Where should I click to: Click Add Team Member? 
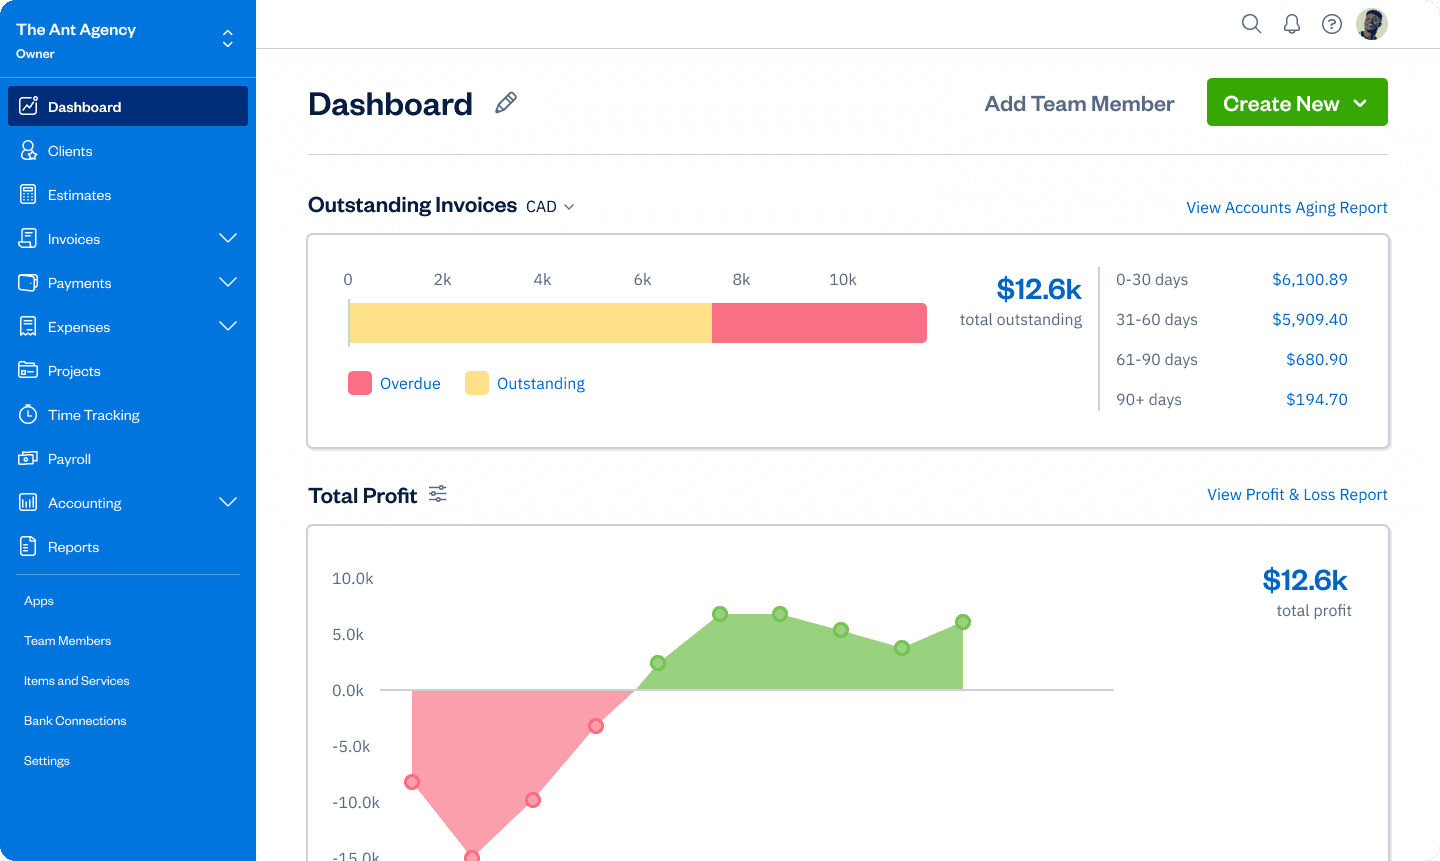[x=1079, y=104]
